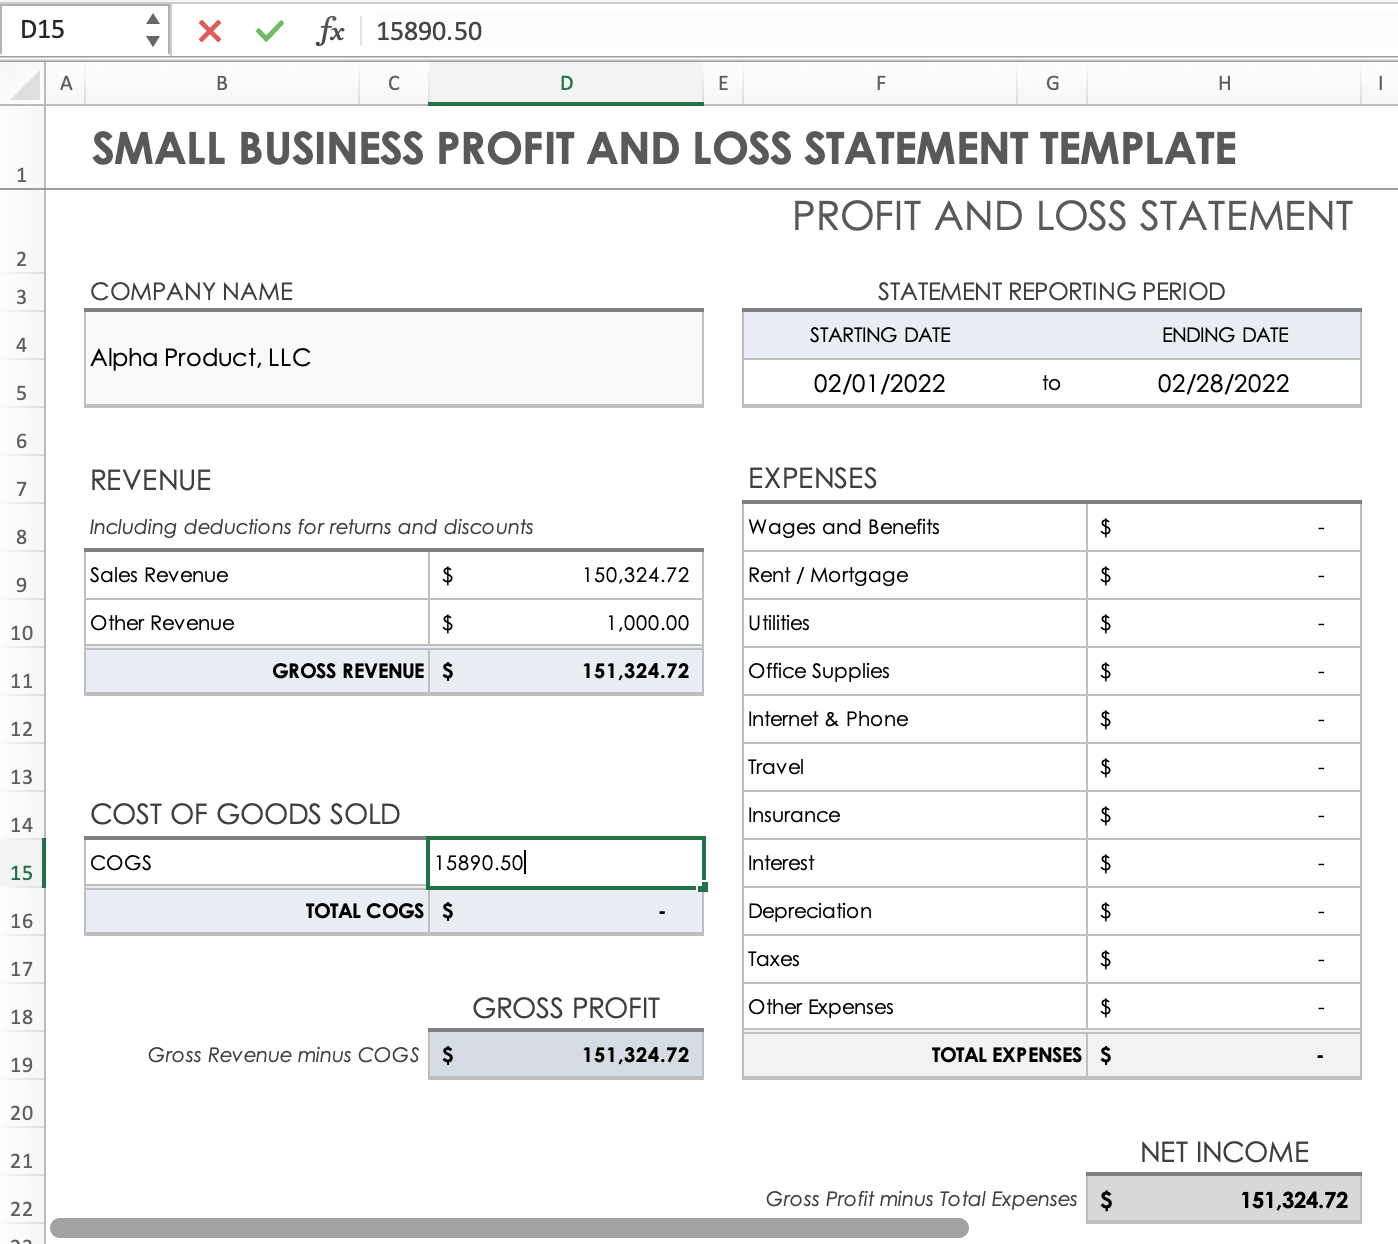Click the PROFIT AND LOSS STATEMENT heading

pyautogui.click(x=1072, y=216)
